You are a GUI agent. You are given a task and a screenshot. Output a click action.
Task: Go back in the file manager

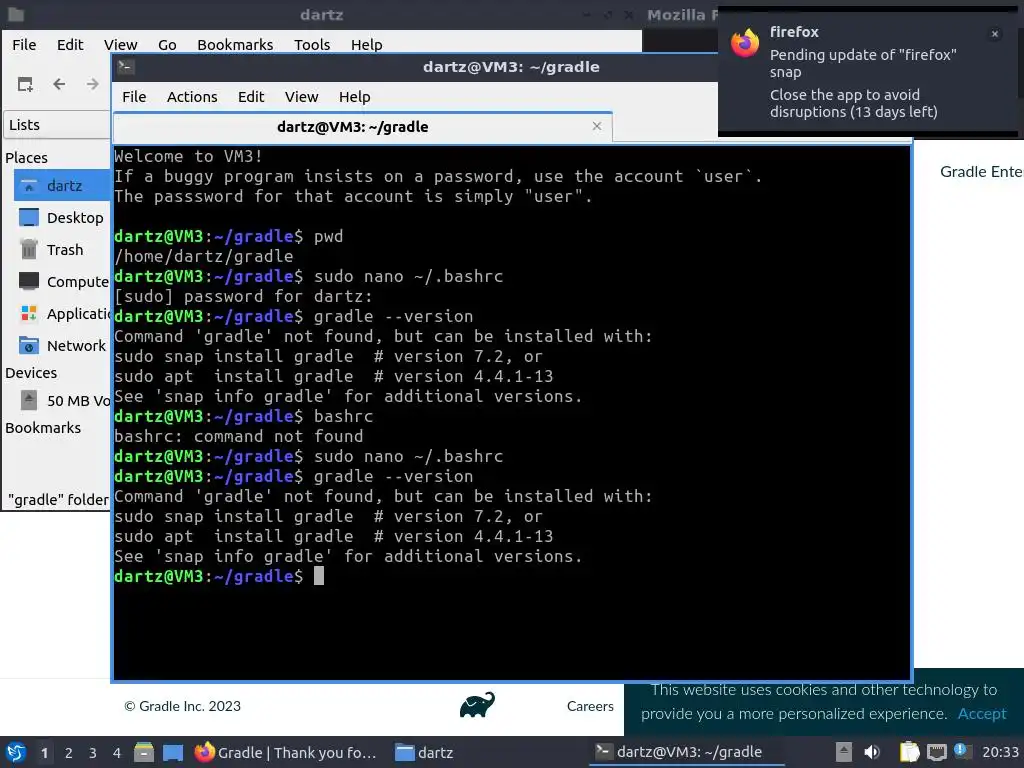click(59, 84)
